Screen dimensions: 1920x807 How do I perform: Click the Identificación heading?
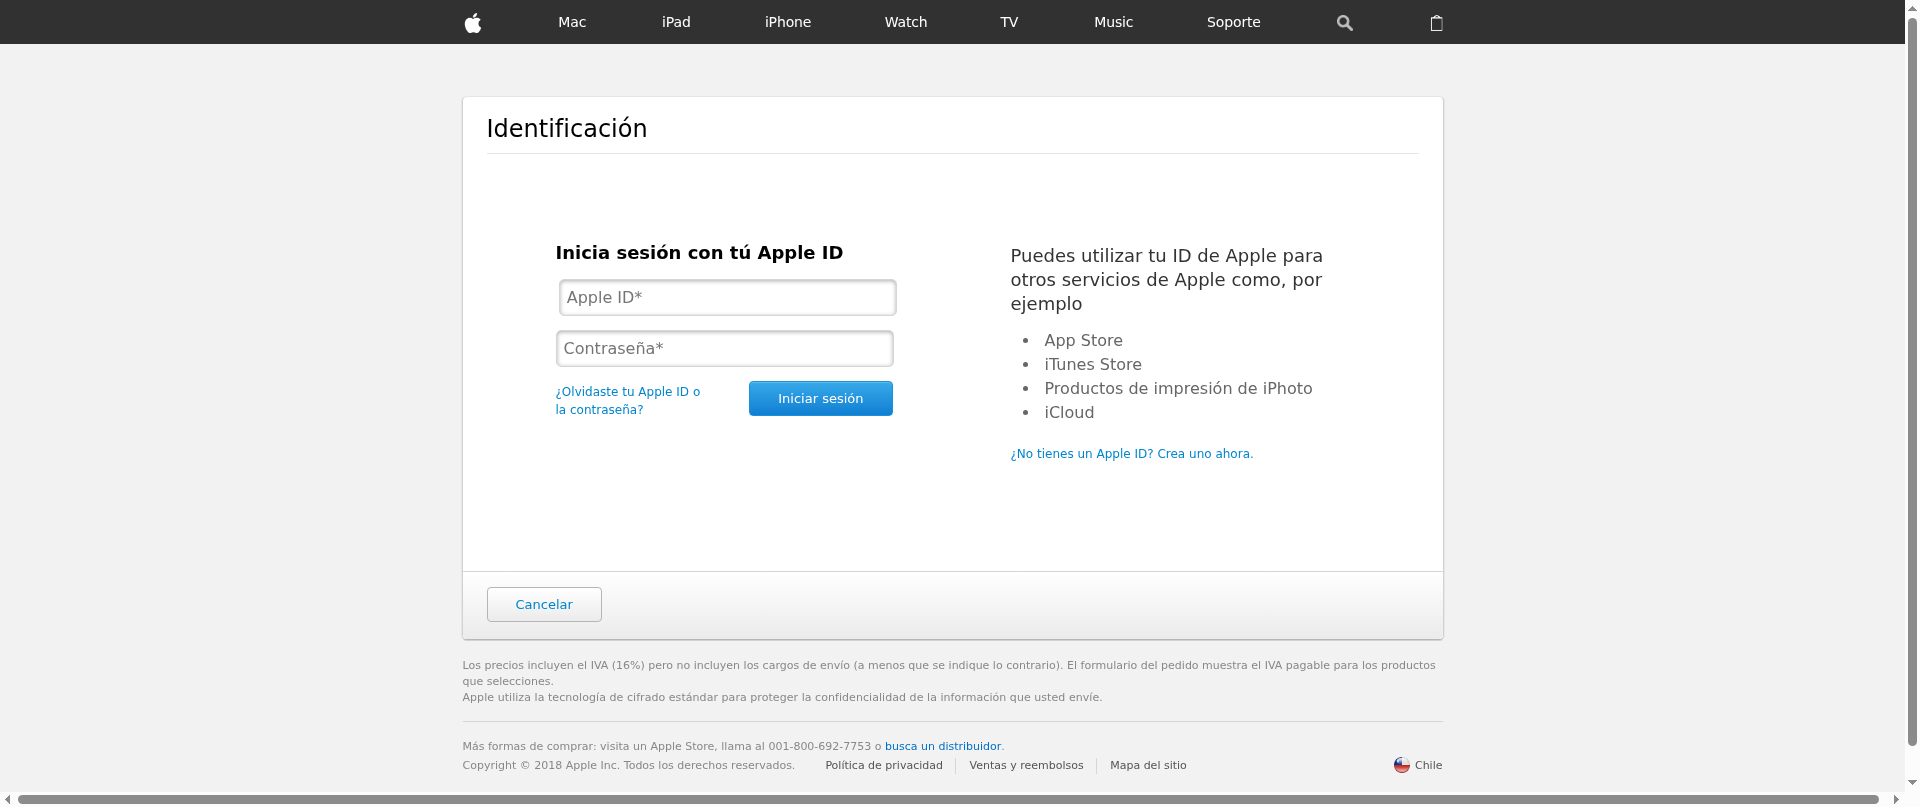coord(567,128)
